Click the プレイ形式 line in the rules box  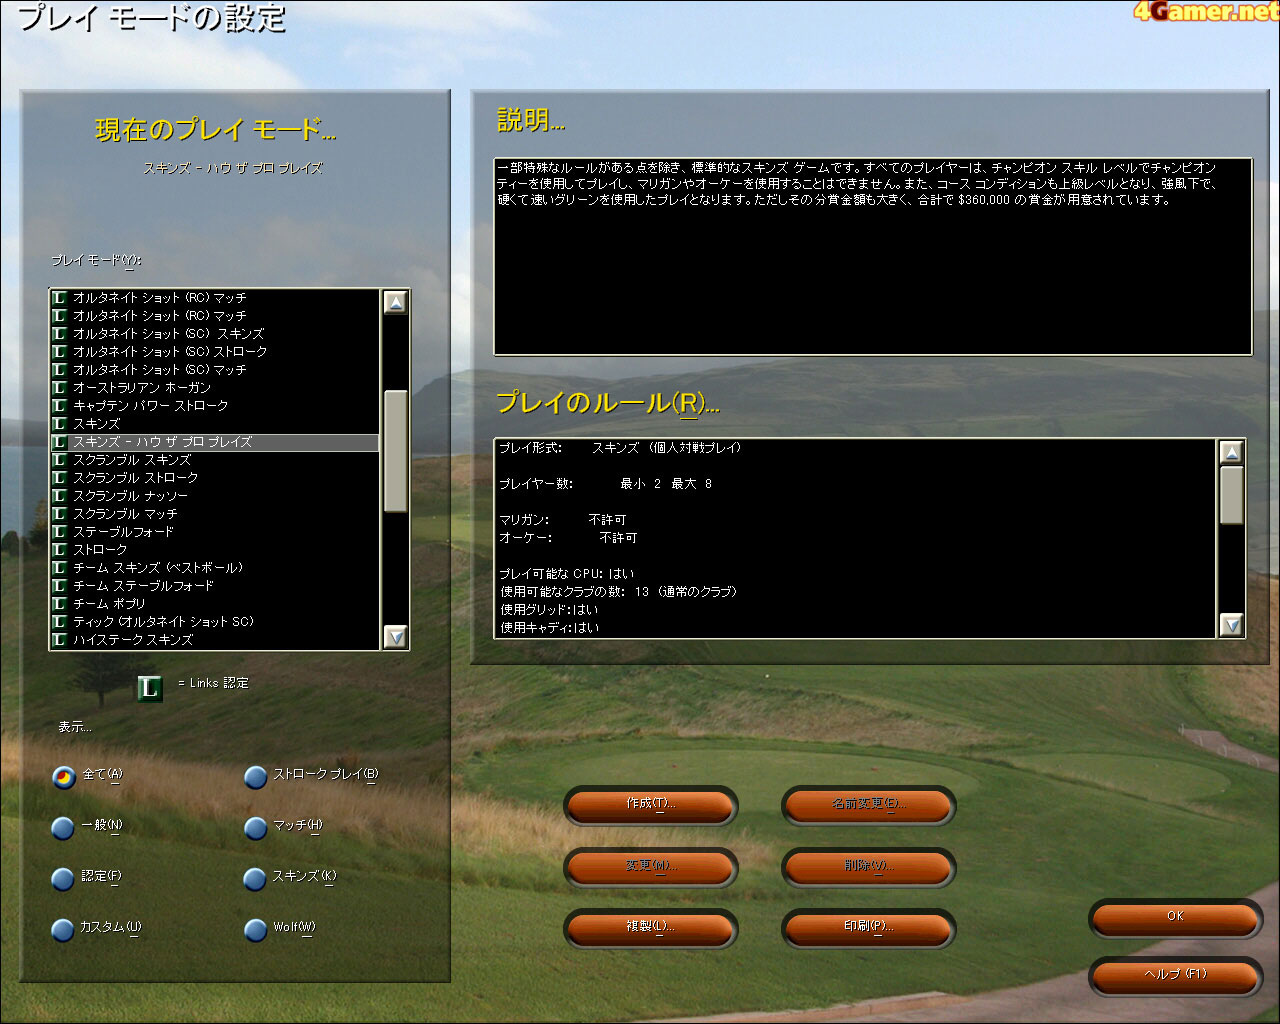[620, 448]
